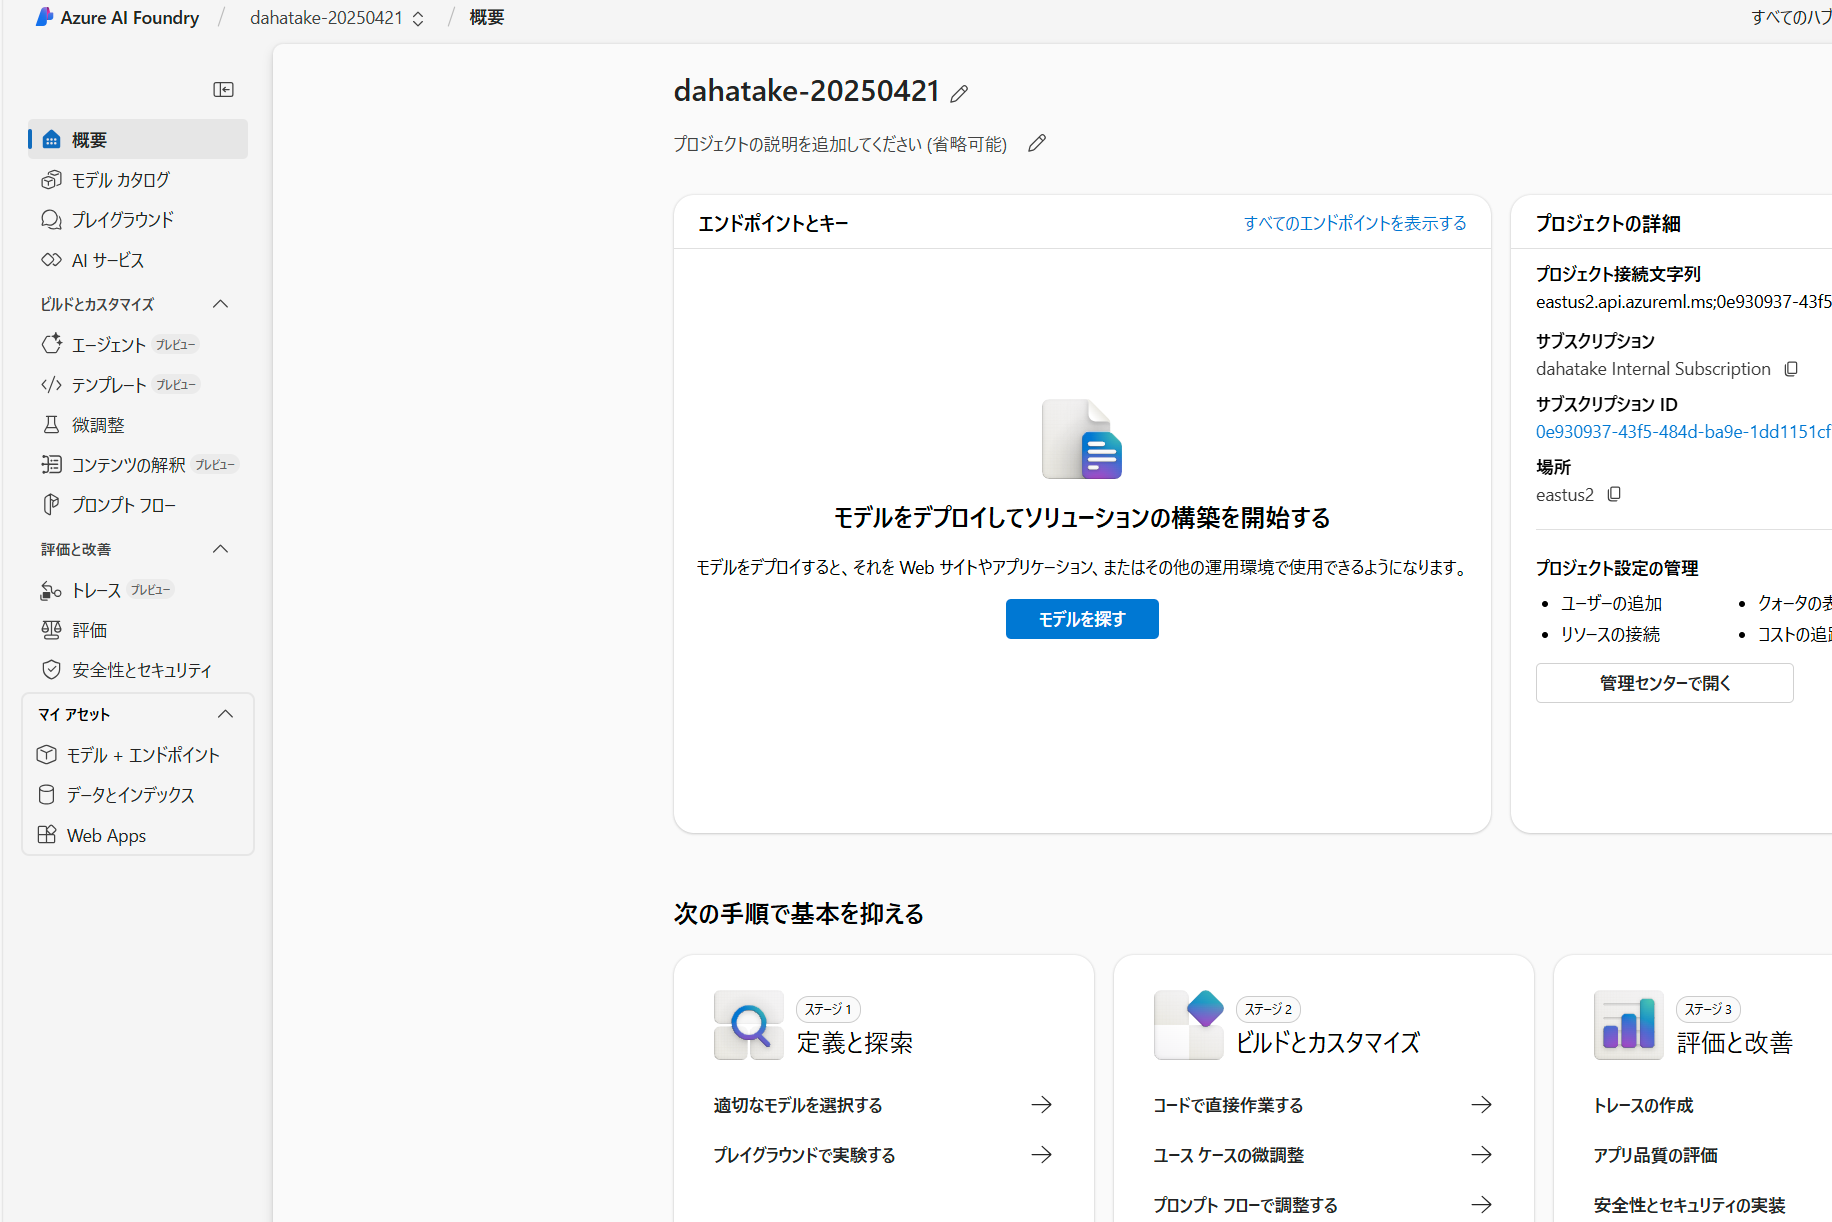Click arrow next to ユース ケースの微調整
Viewport: 1832px width, 1222px height.
pos(1482,1155)
